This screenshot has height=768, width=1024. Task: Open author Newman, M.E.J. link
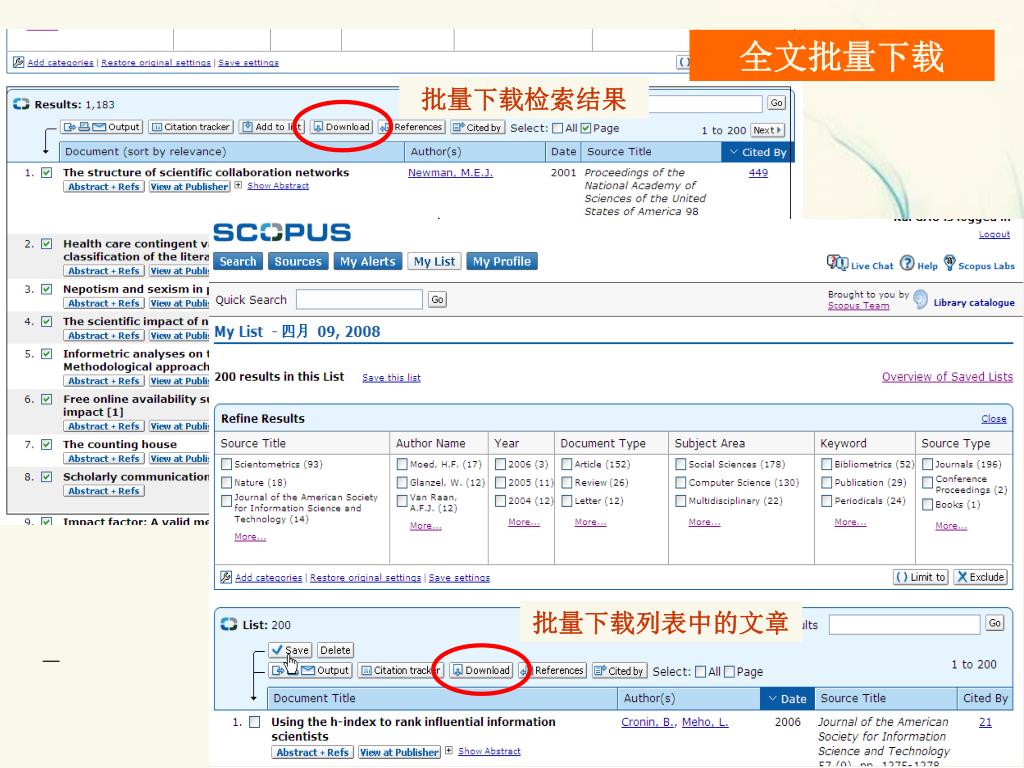click(x=450, y=172)
